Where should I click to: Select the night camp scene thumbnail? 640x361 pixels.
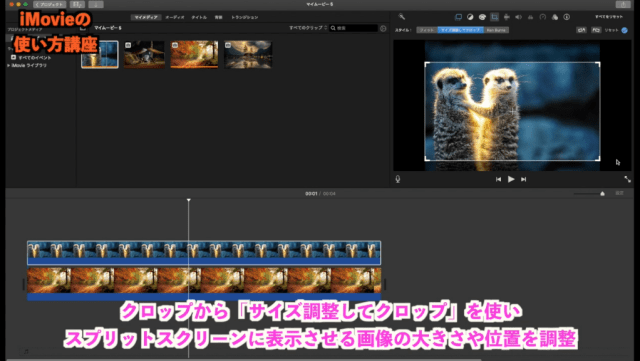tap(144, 54)
